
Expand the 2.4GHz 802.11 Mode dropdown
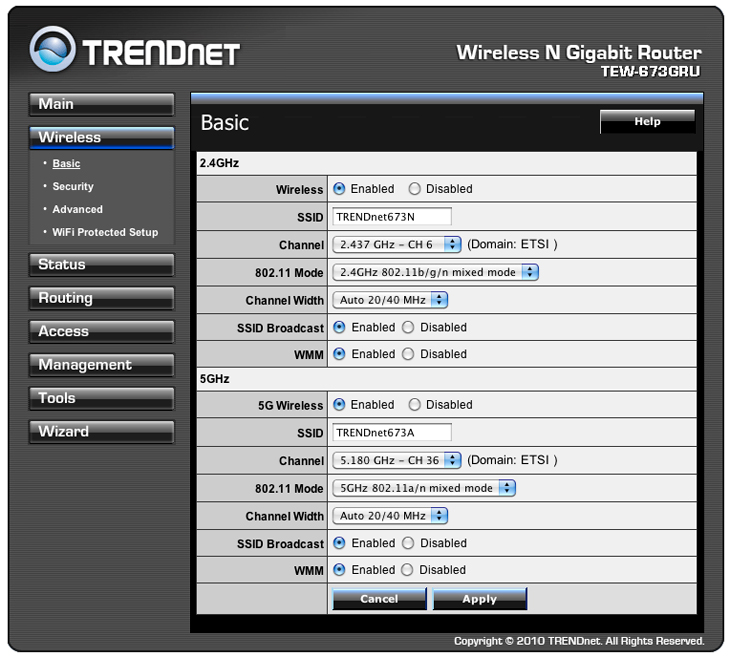coord(434,272)
